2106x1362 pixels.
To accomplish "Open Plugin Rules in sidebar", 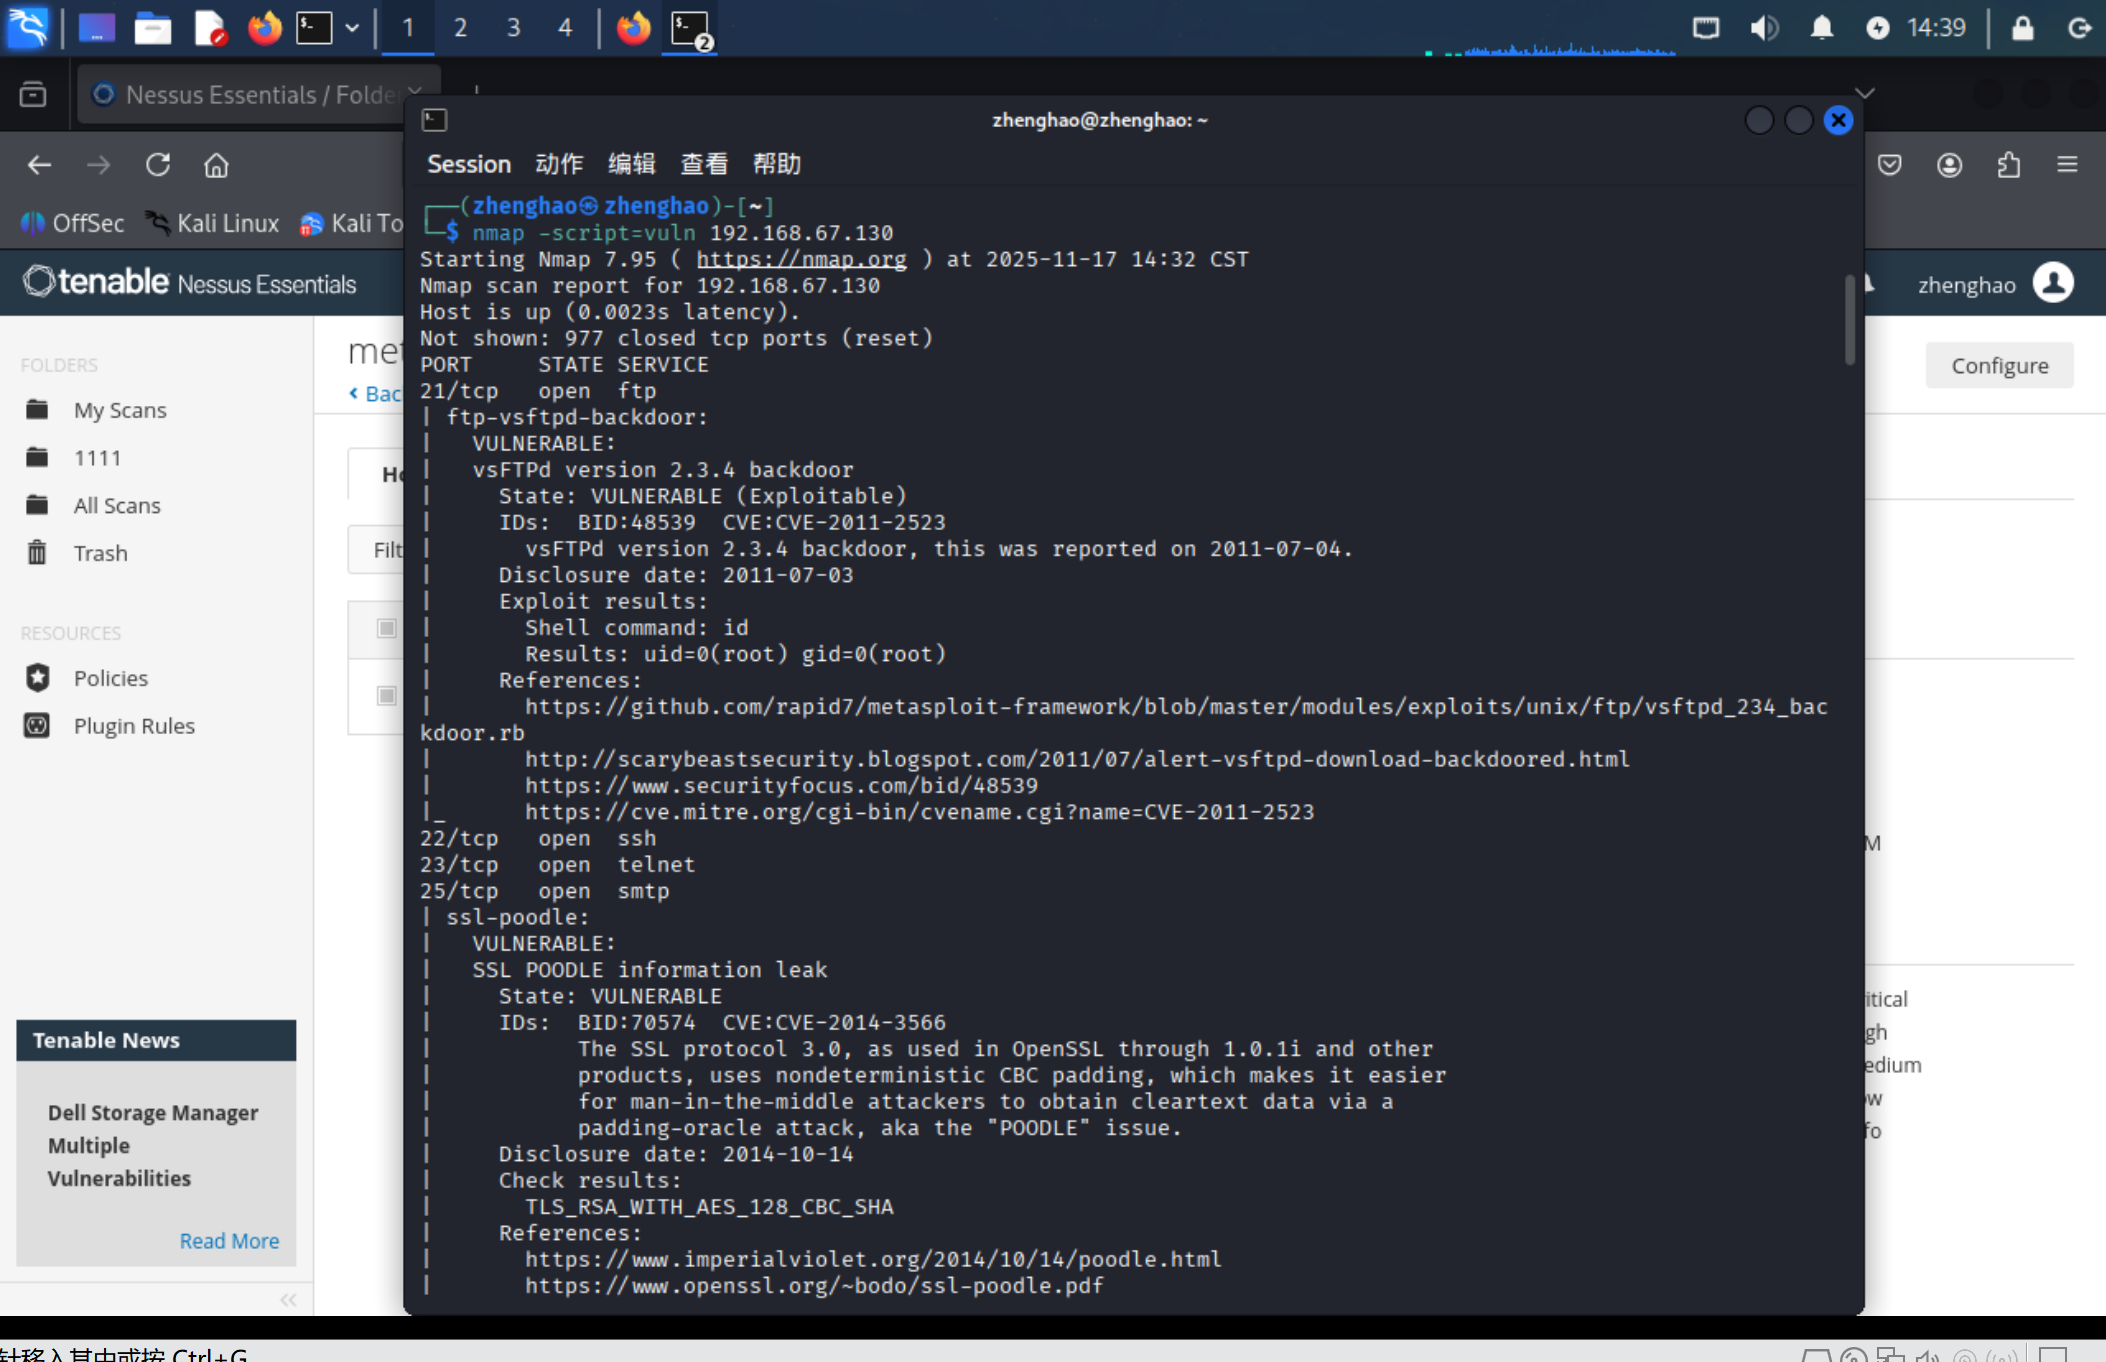I will coord(133,726).
